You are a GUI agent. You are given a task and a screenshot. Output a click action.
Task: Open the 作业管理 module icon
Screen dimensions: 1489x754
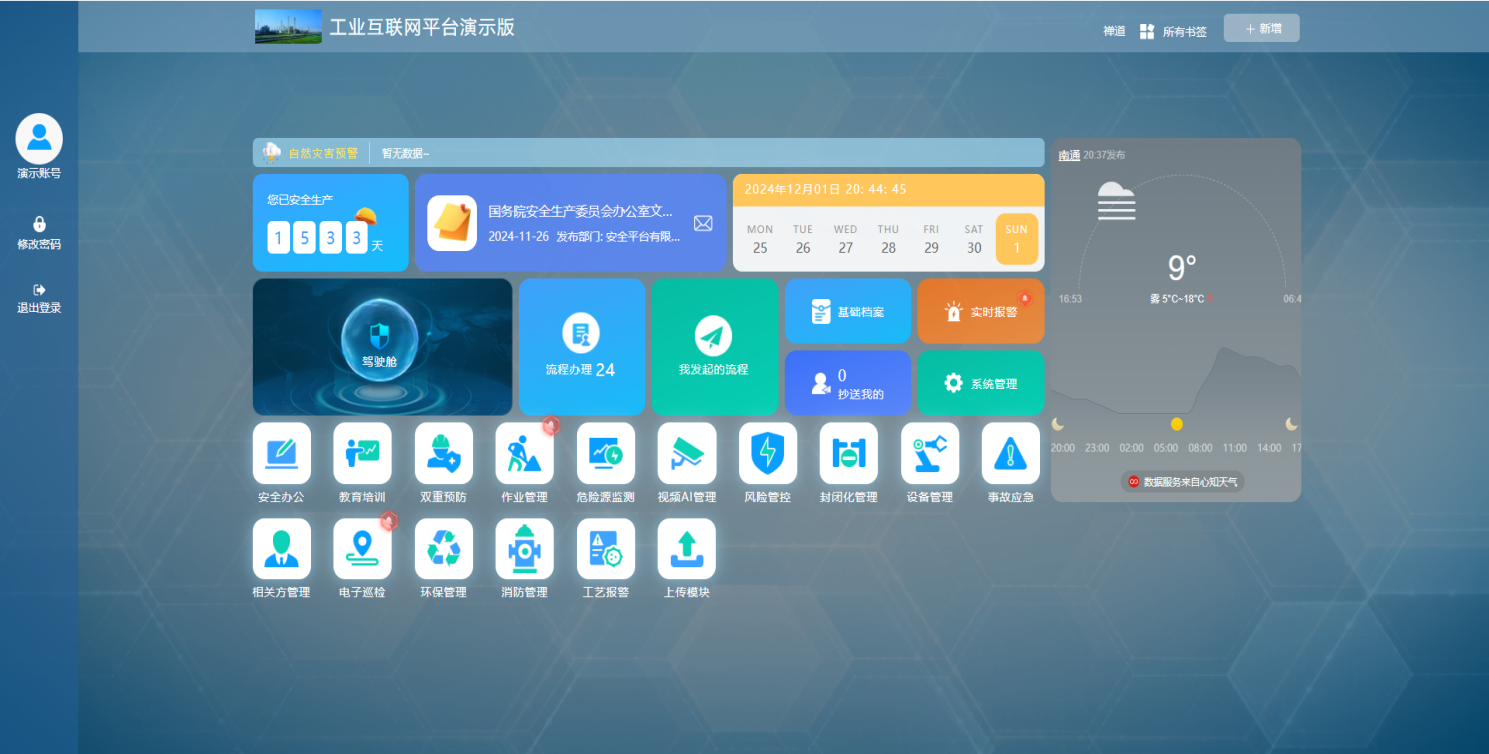524,453
